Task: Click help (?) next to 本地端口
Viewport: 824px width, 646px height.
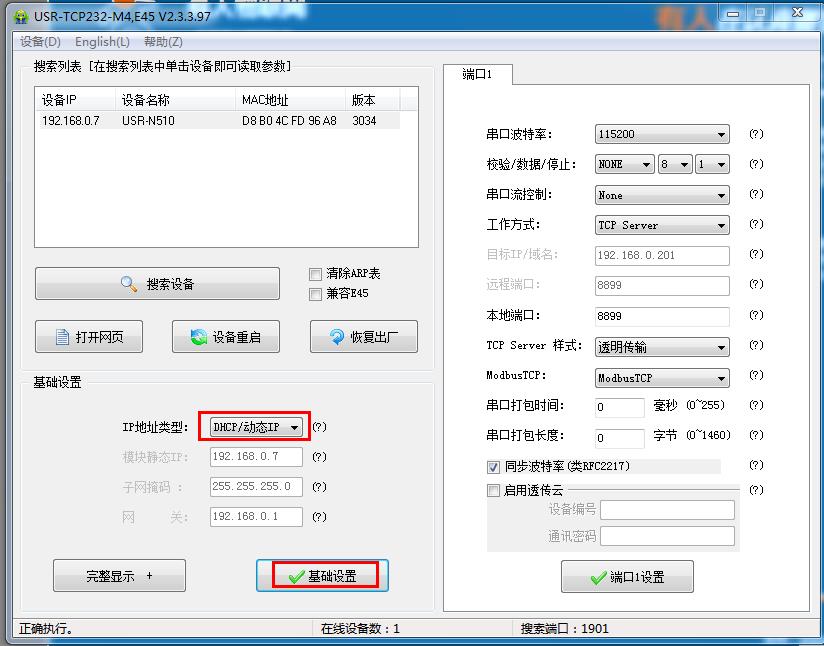Action: (x=756, y=315)
